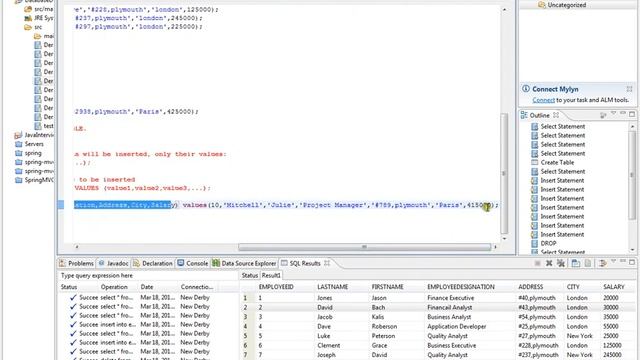Click the Data Source Explorer tab icon

pos(216,263)
